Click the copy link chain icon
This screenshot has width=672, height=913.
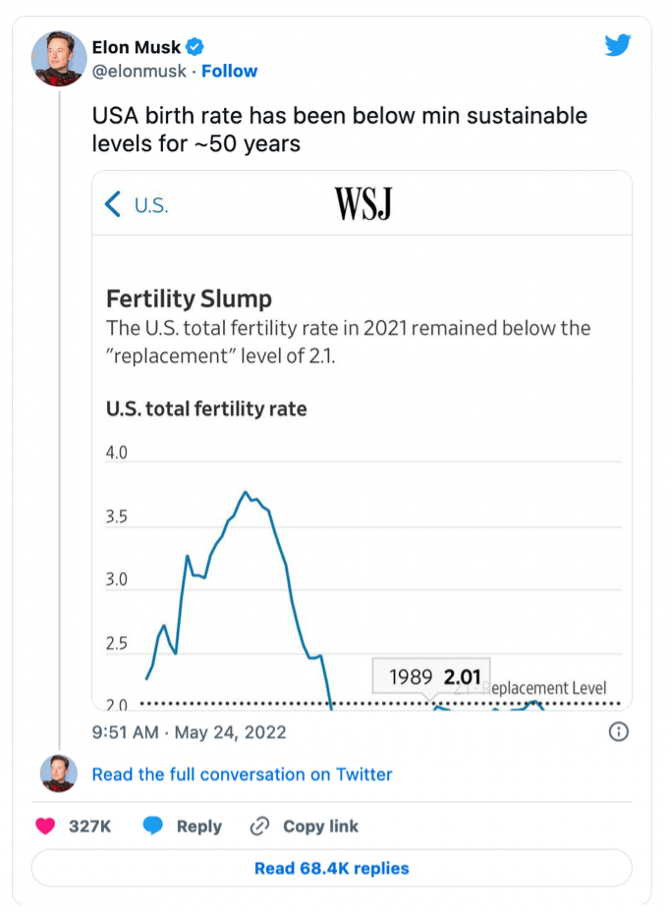coord(260,826)
